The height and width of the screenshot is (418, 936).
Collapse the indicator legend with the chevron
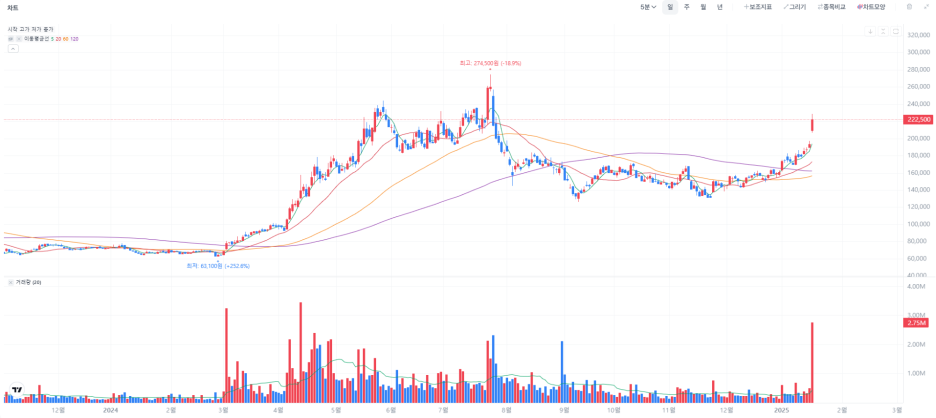13,48
